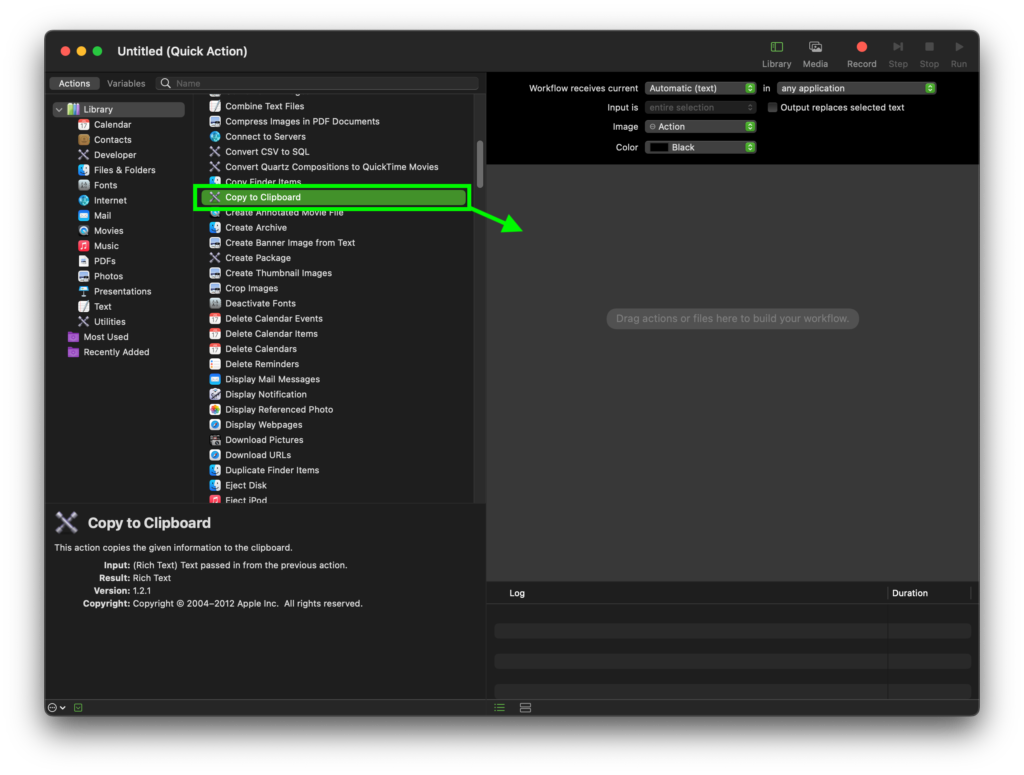This screenshot has width=1024, height=775.
Task: Select the Internet category icon
Action: tap(84, 200)
